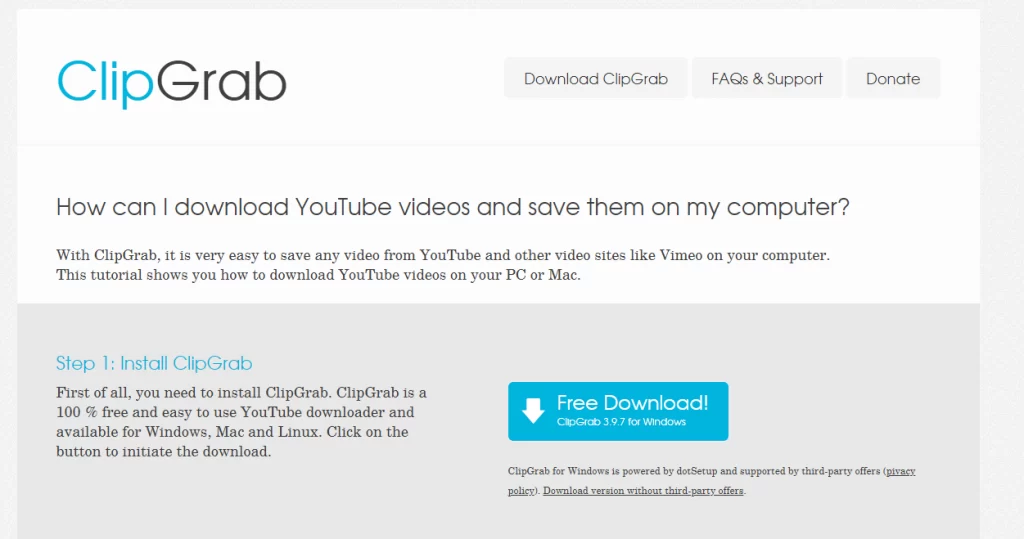Click the dark "Grab" part of the logo

[x=221, y=82]
